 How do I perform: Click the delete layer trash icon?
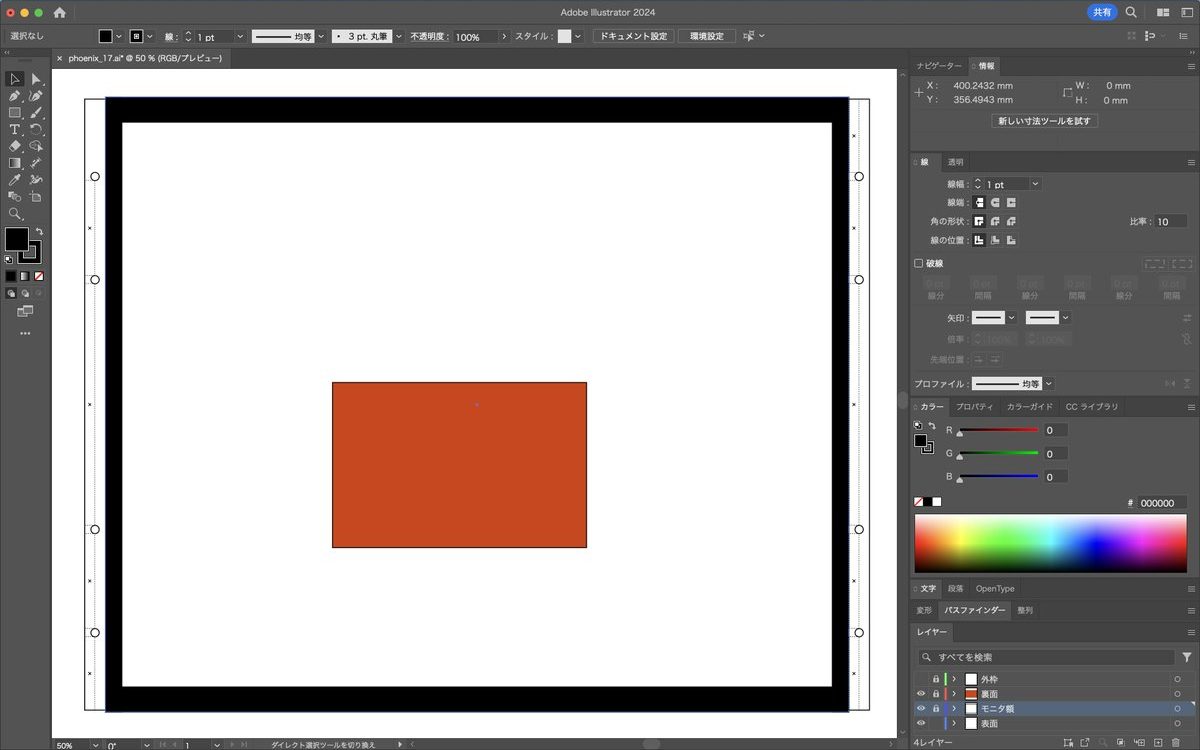point(1176,742)
